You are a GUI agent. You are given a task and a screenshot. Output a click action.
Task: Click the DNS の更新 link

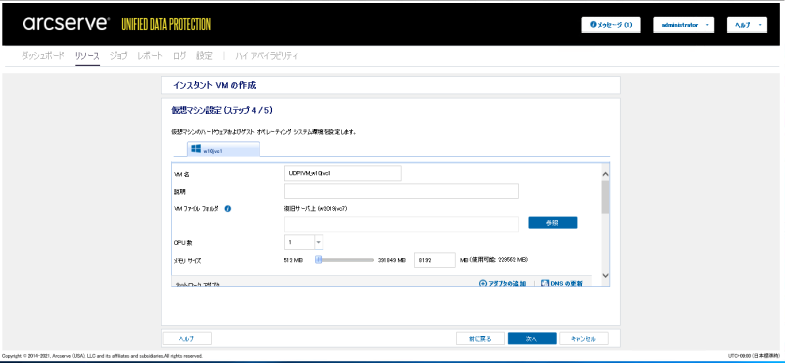[x=562, y=283]
